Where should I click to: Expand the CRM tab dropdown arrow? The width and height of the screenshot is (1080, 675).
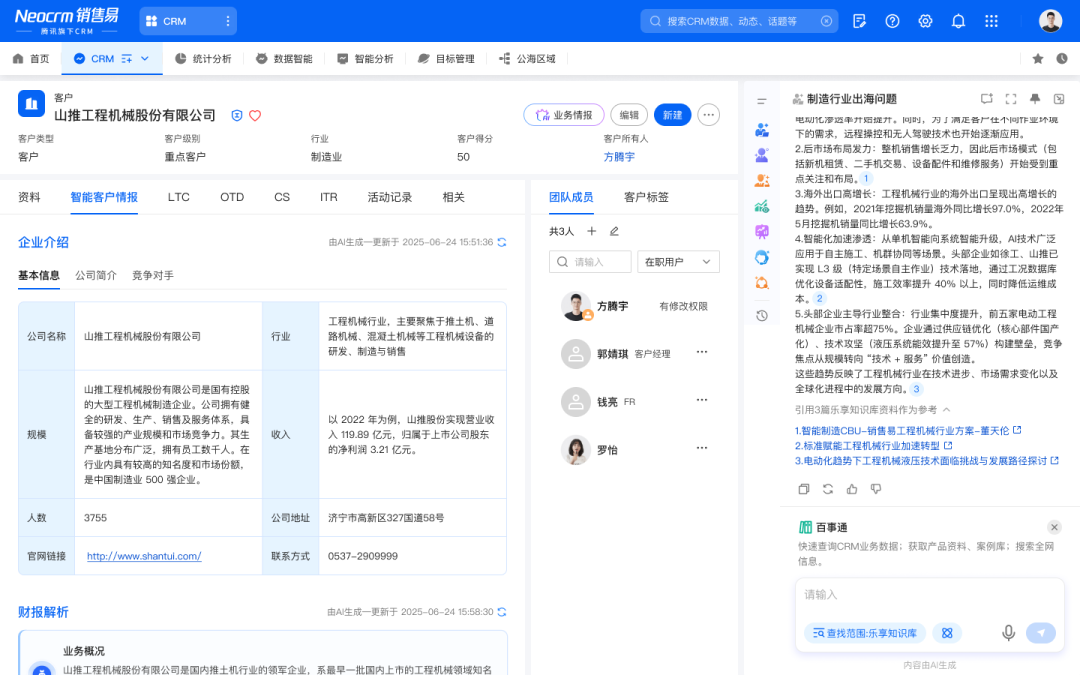[145, 59]
